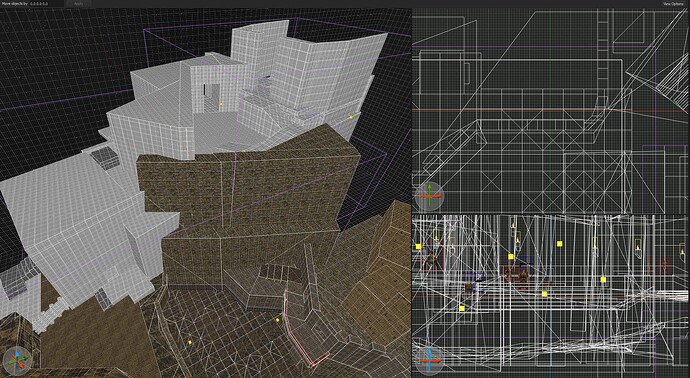Select the upper yellow entity on the brick floor
This screenshot has height=378, width=690.
277,320
